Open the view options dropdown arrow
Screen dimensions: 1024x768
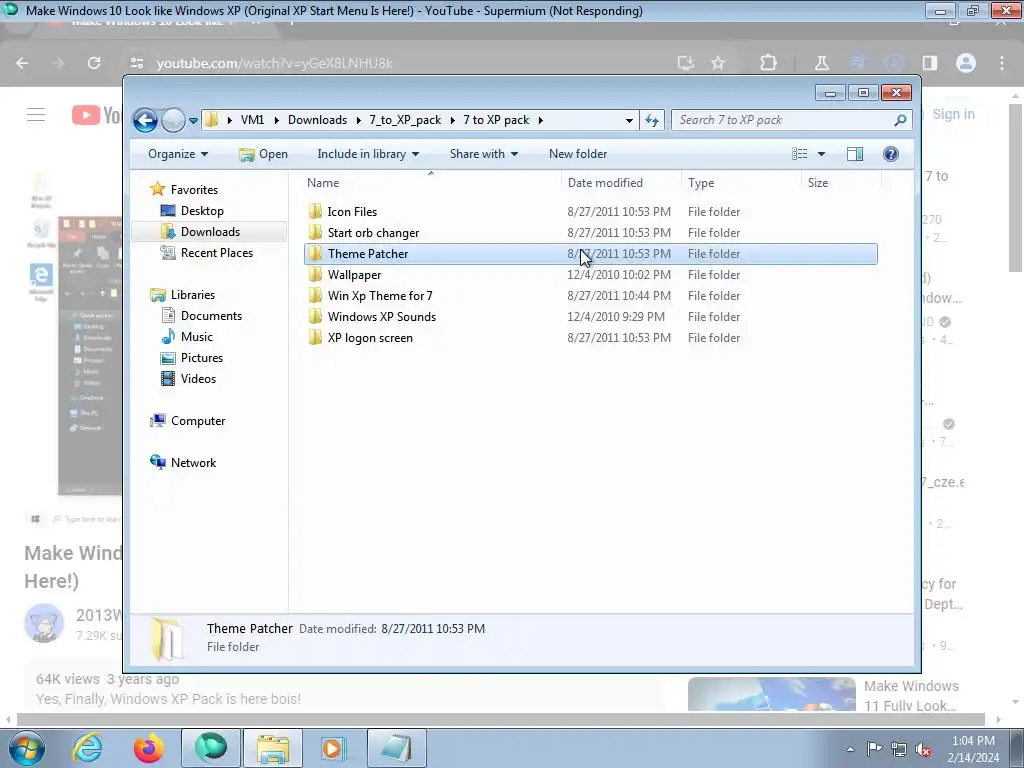(822, 154)
